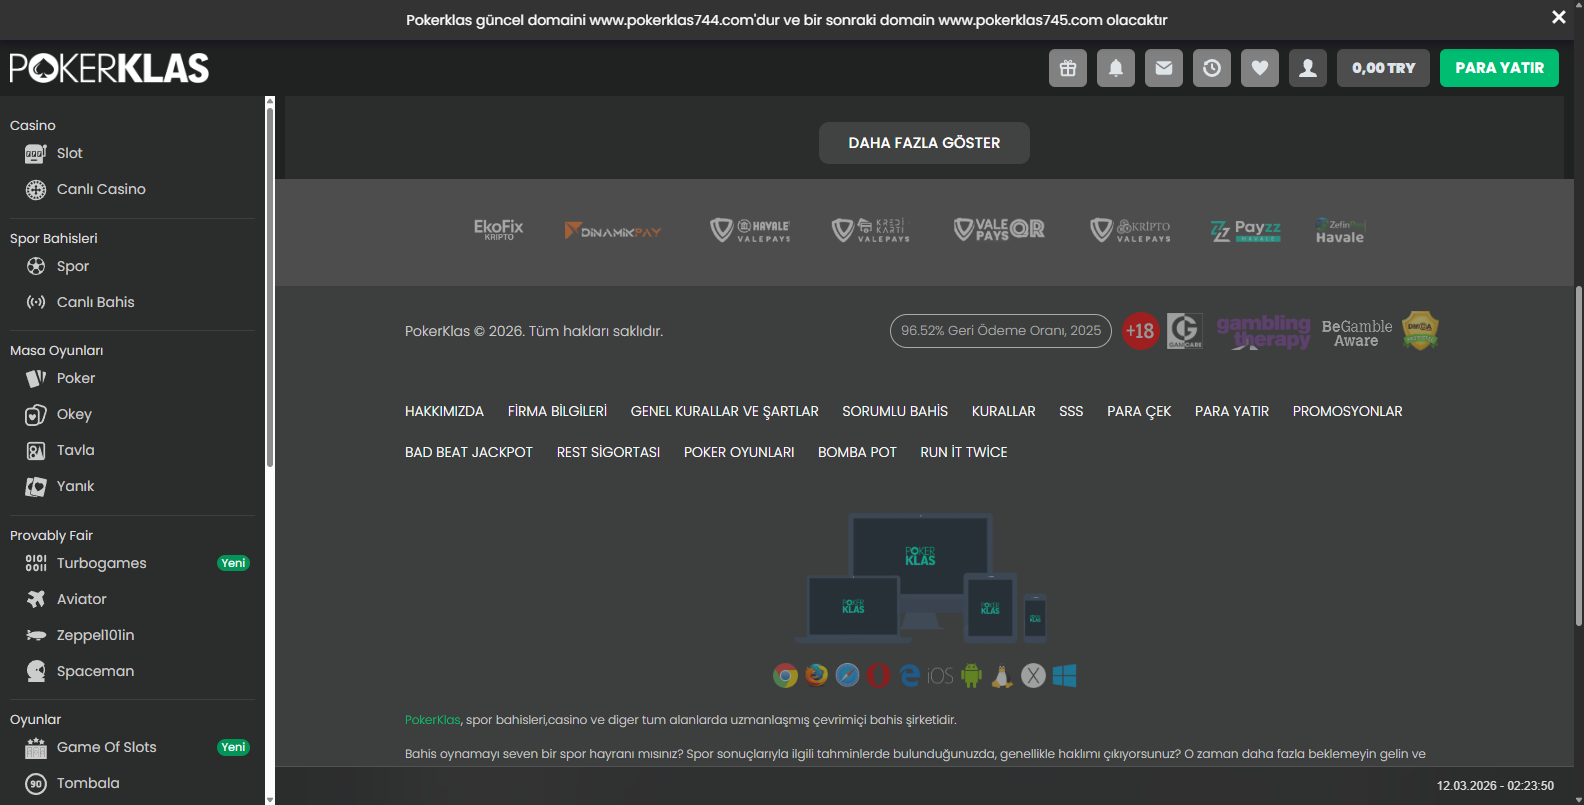This screenshot has width=1584, height=805.
Task: Open the history clock icon
Action: point(1212,68)
